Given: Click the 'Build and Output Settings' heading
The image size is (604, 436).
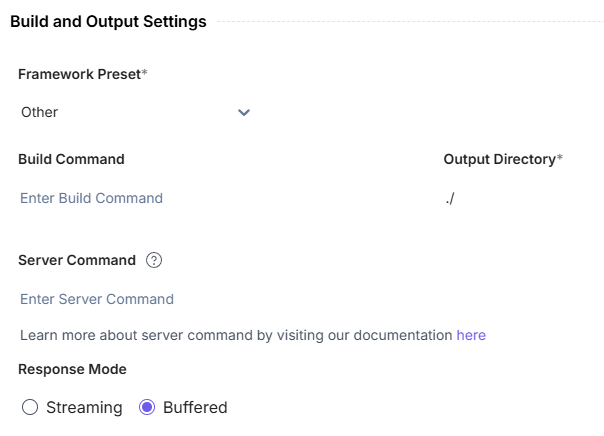Looking at the screenshot, I should 108,22.
